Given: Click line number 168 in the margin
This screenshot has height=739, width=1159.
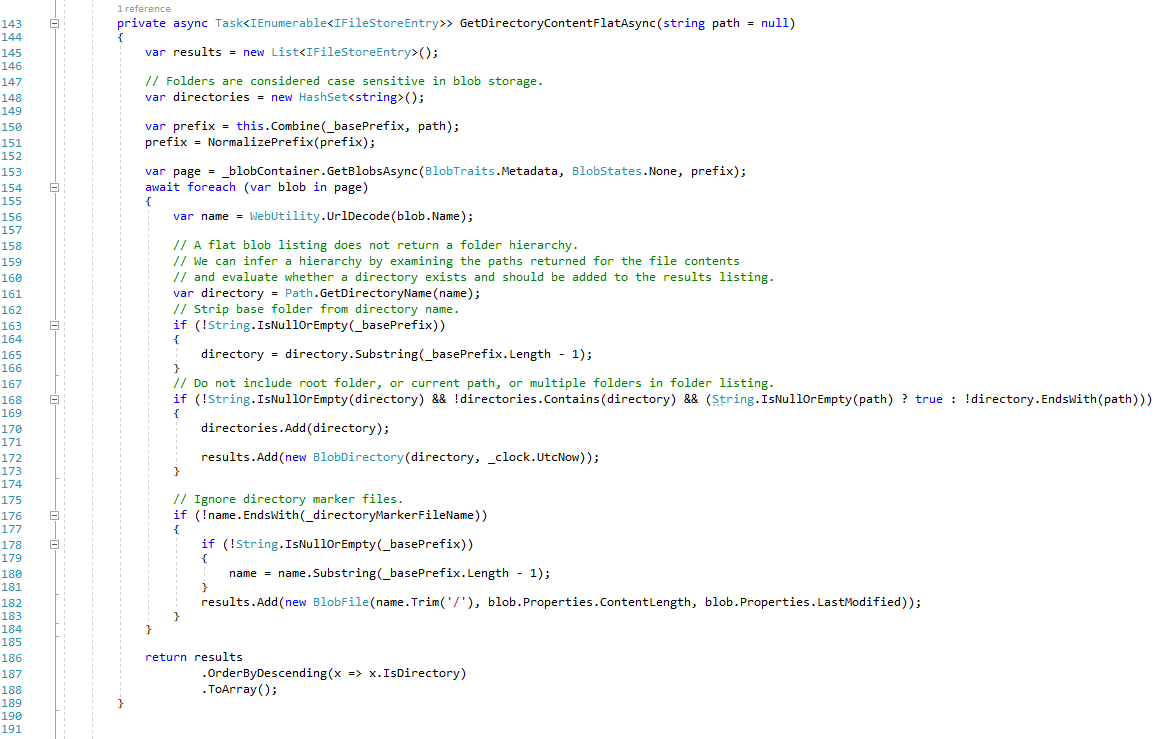Looking at the screenshot, I should pyautogui.click(x=11, y=400).
